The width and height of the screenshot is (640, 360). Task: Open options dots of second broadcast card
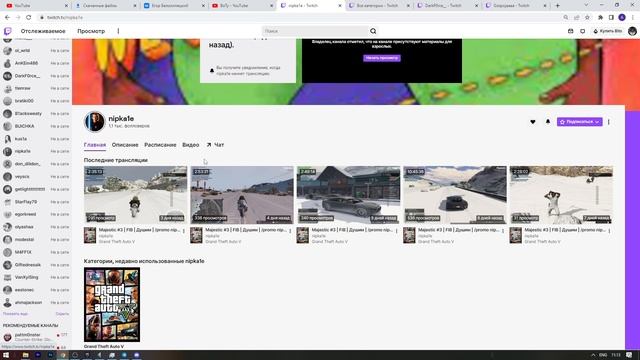(x=290, y=231)
